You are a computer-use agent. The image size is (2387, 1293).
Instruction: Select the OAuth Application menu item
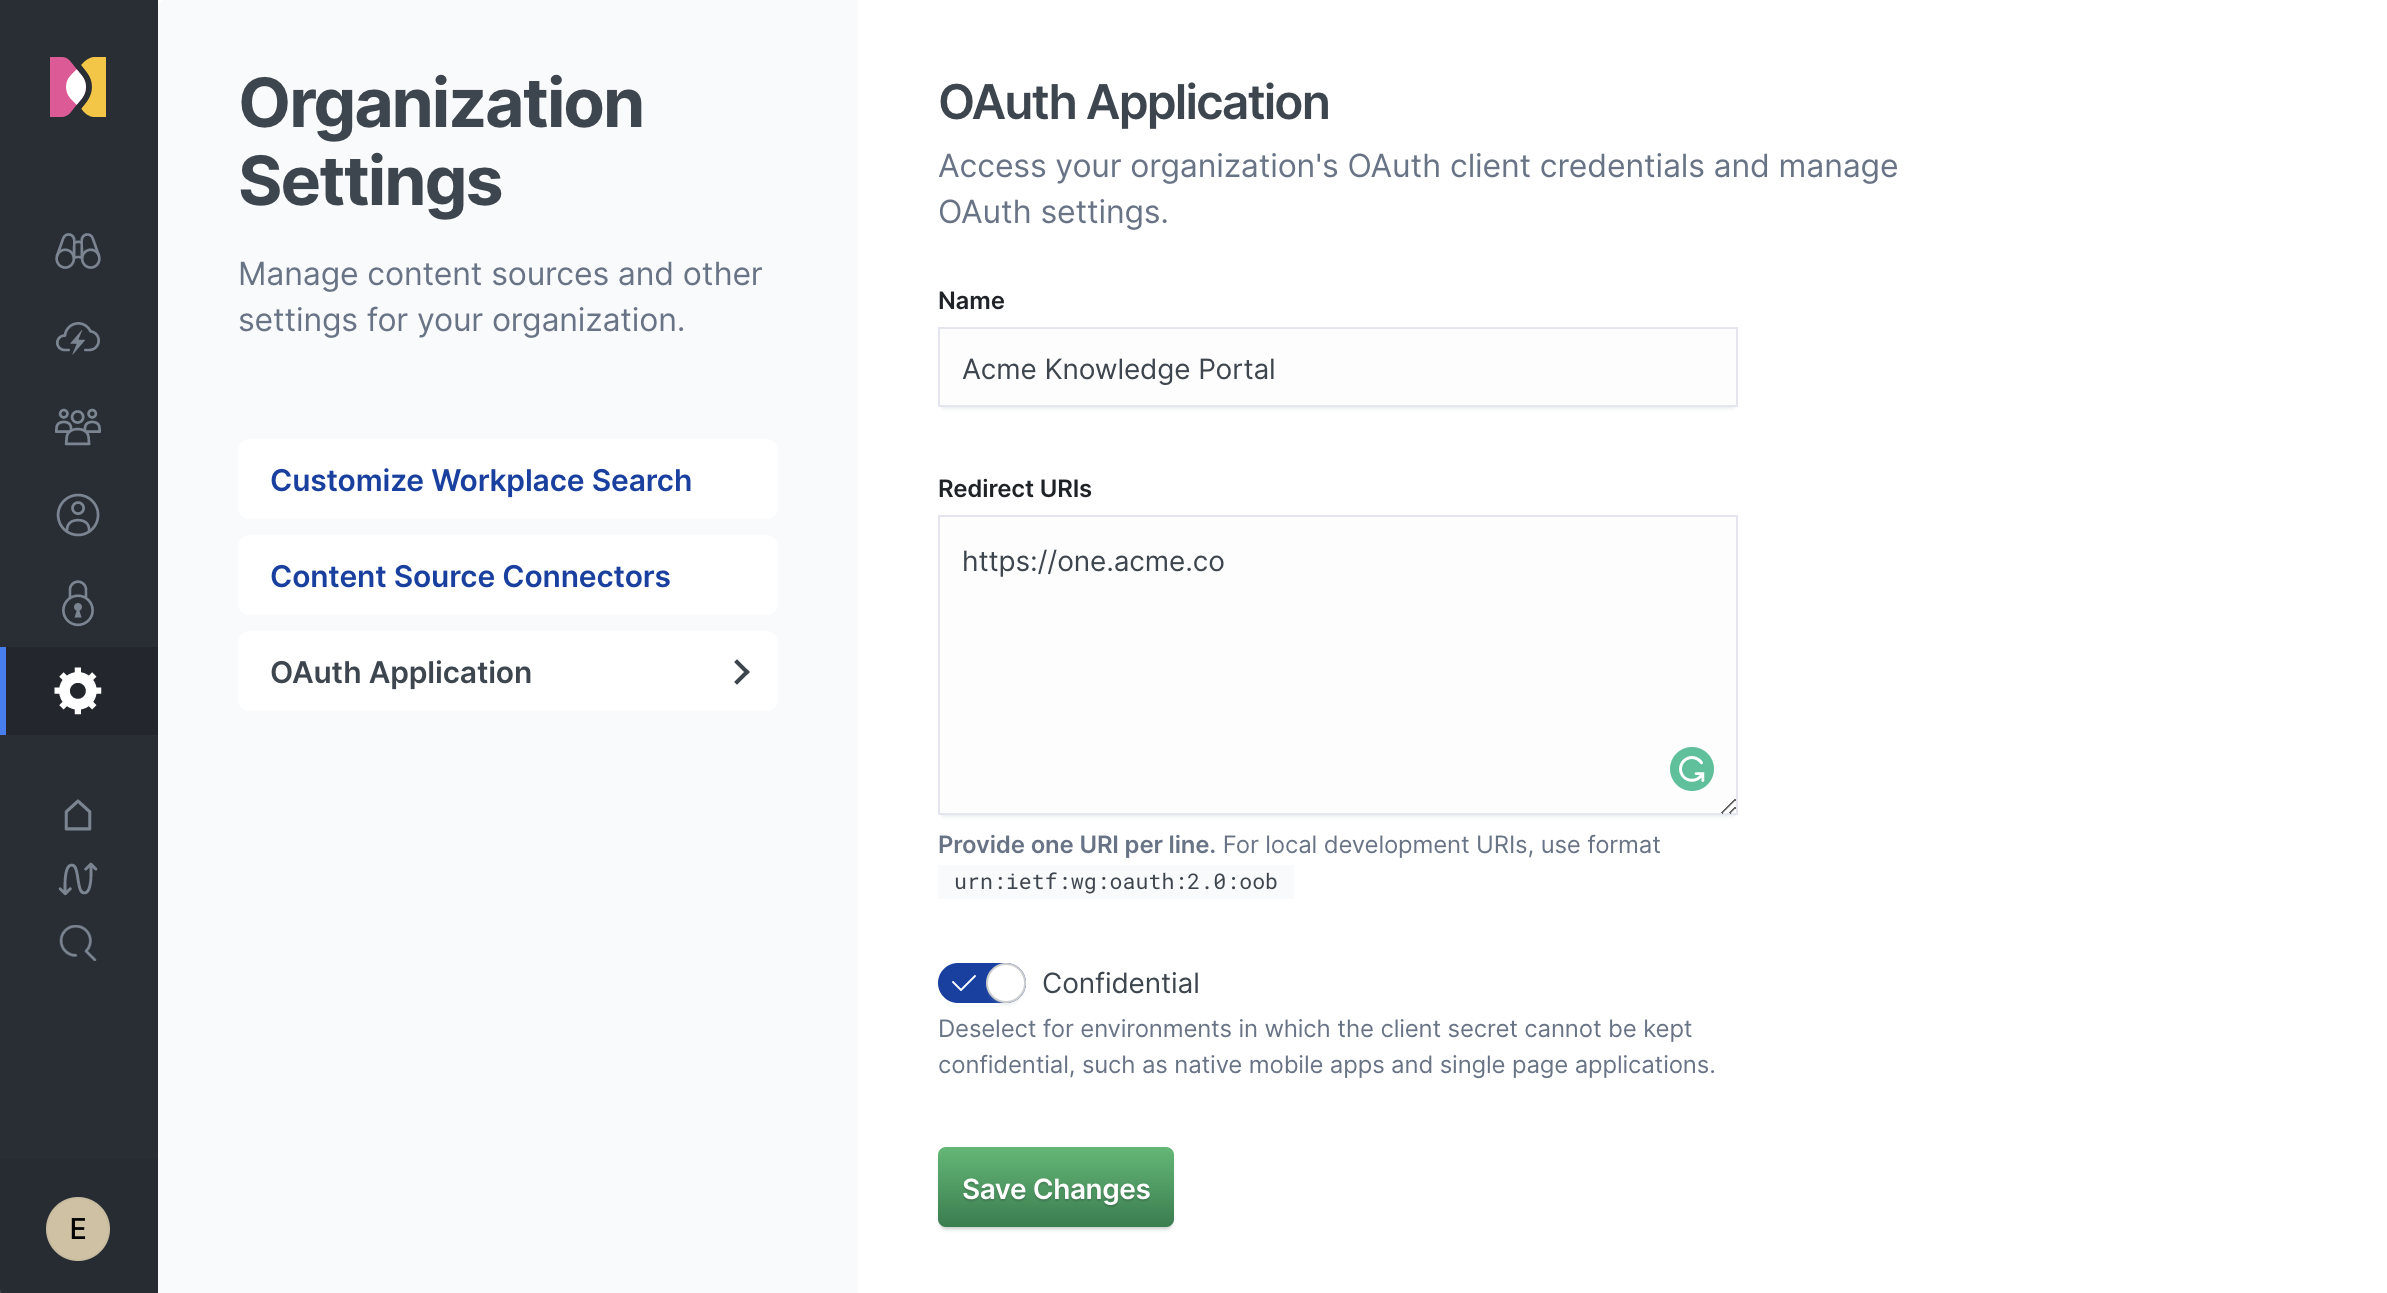(x=401, y=672)
